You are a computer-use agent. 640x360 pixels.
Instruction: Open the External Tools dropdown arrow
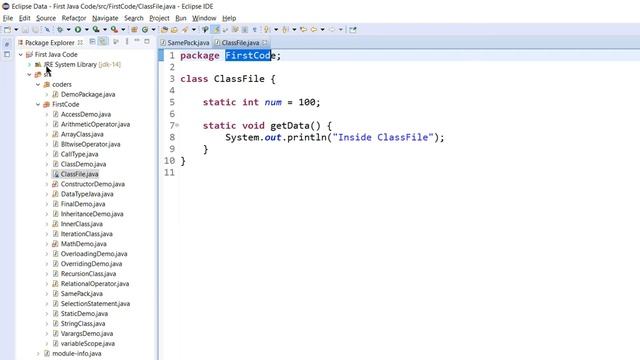tap(123, 29)
